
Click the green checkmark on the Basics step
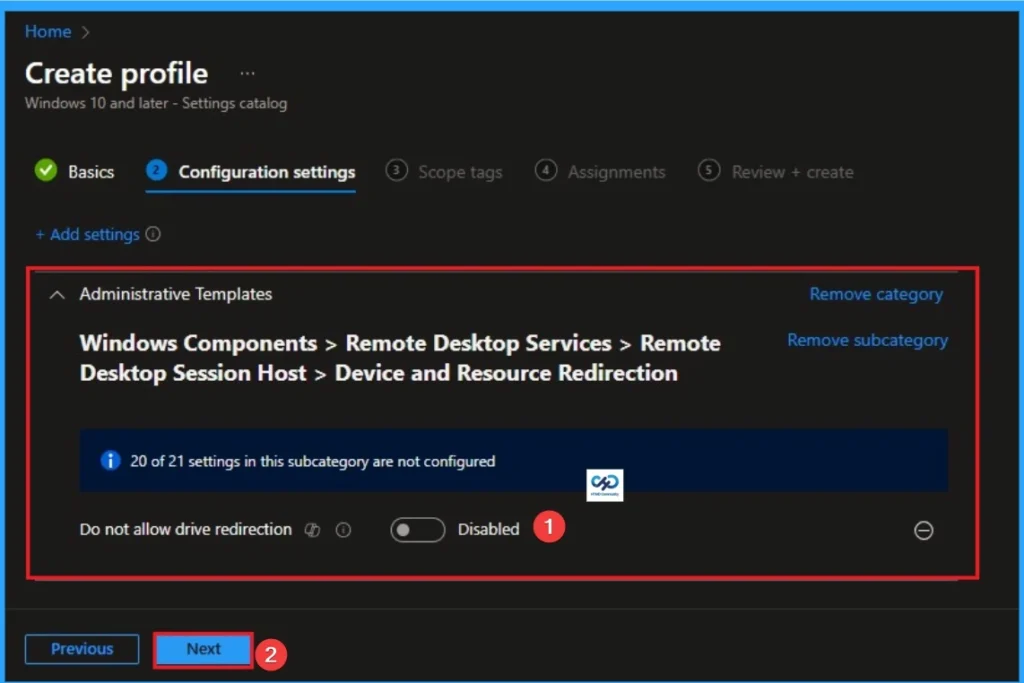coord(45,171)
